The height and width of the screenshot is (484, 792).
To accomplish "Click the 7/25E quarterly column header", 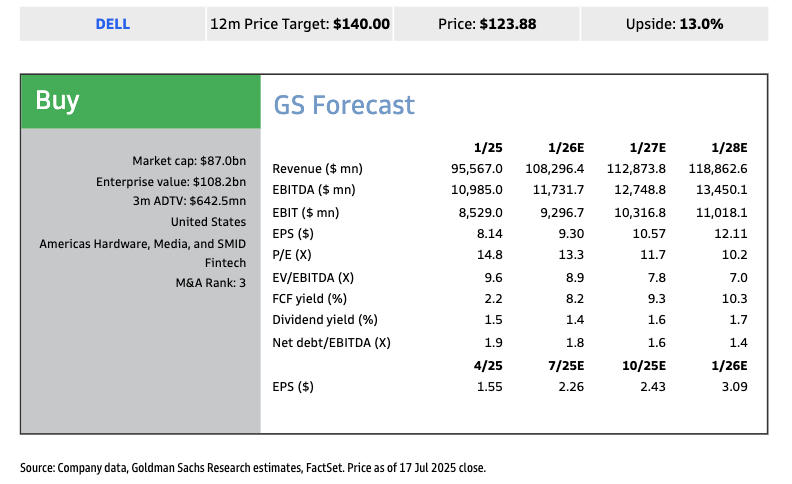I will [566, 366].
